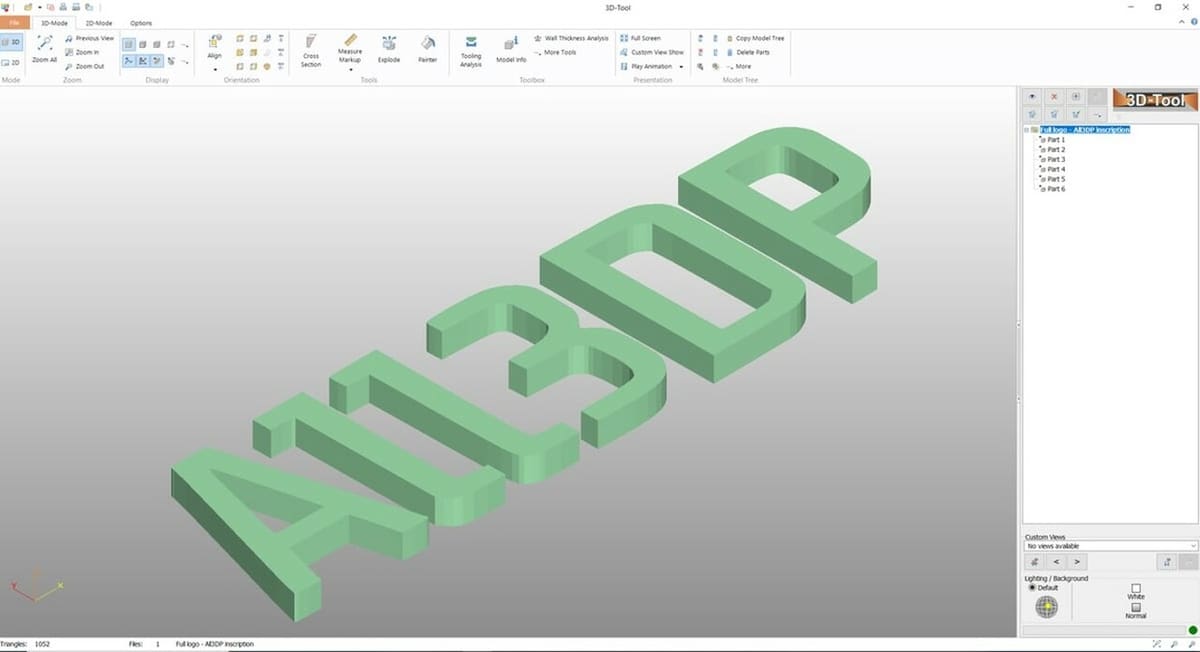Screen dimensions: 1200x652
Task: Open the Options ribbon tab
Action: tap(141, 22)
